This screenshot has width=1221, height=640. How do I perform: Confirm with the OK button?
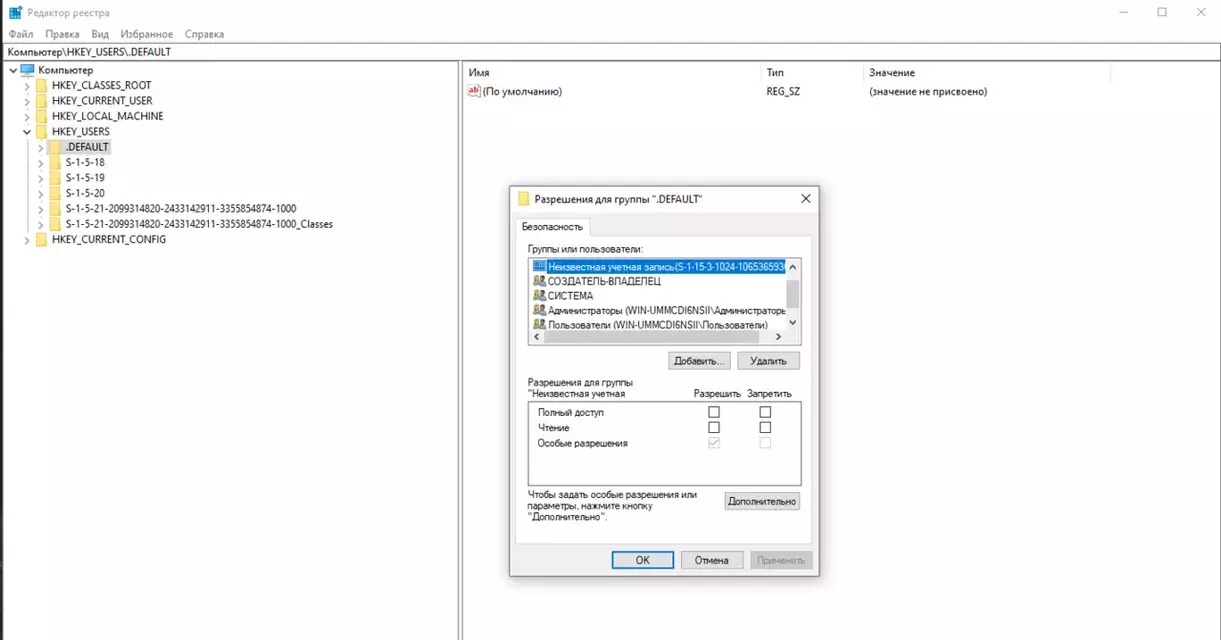pos(643,560)
